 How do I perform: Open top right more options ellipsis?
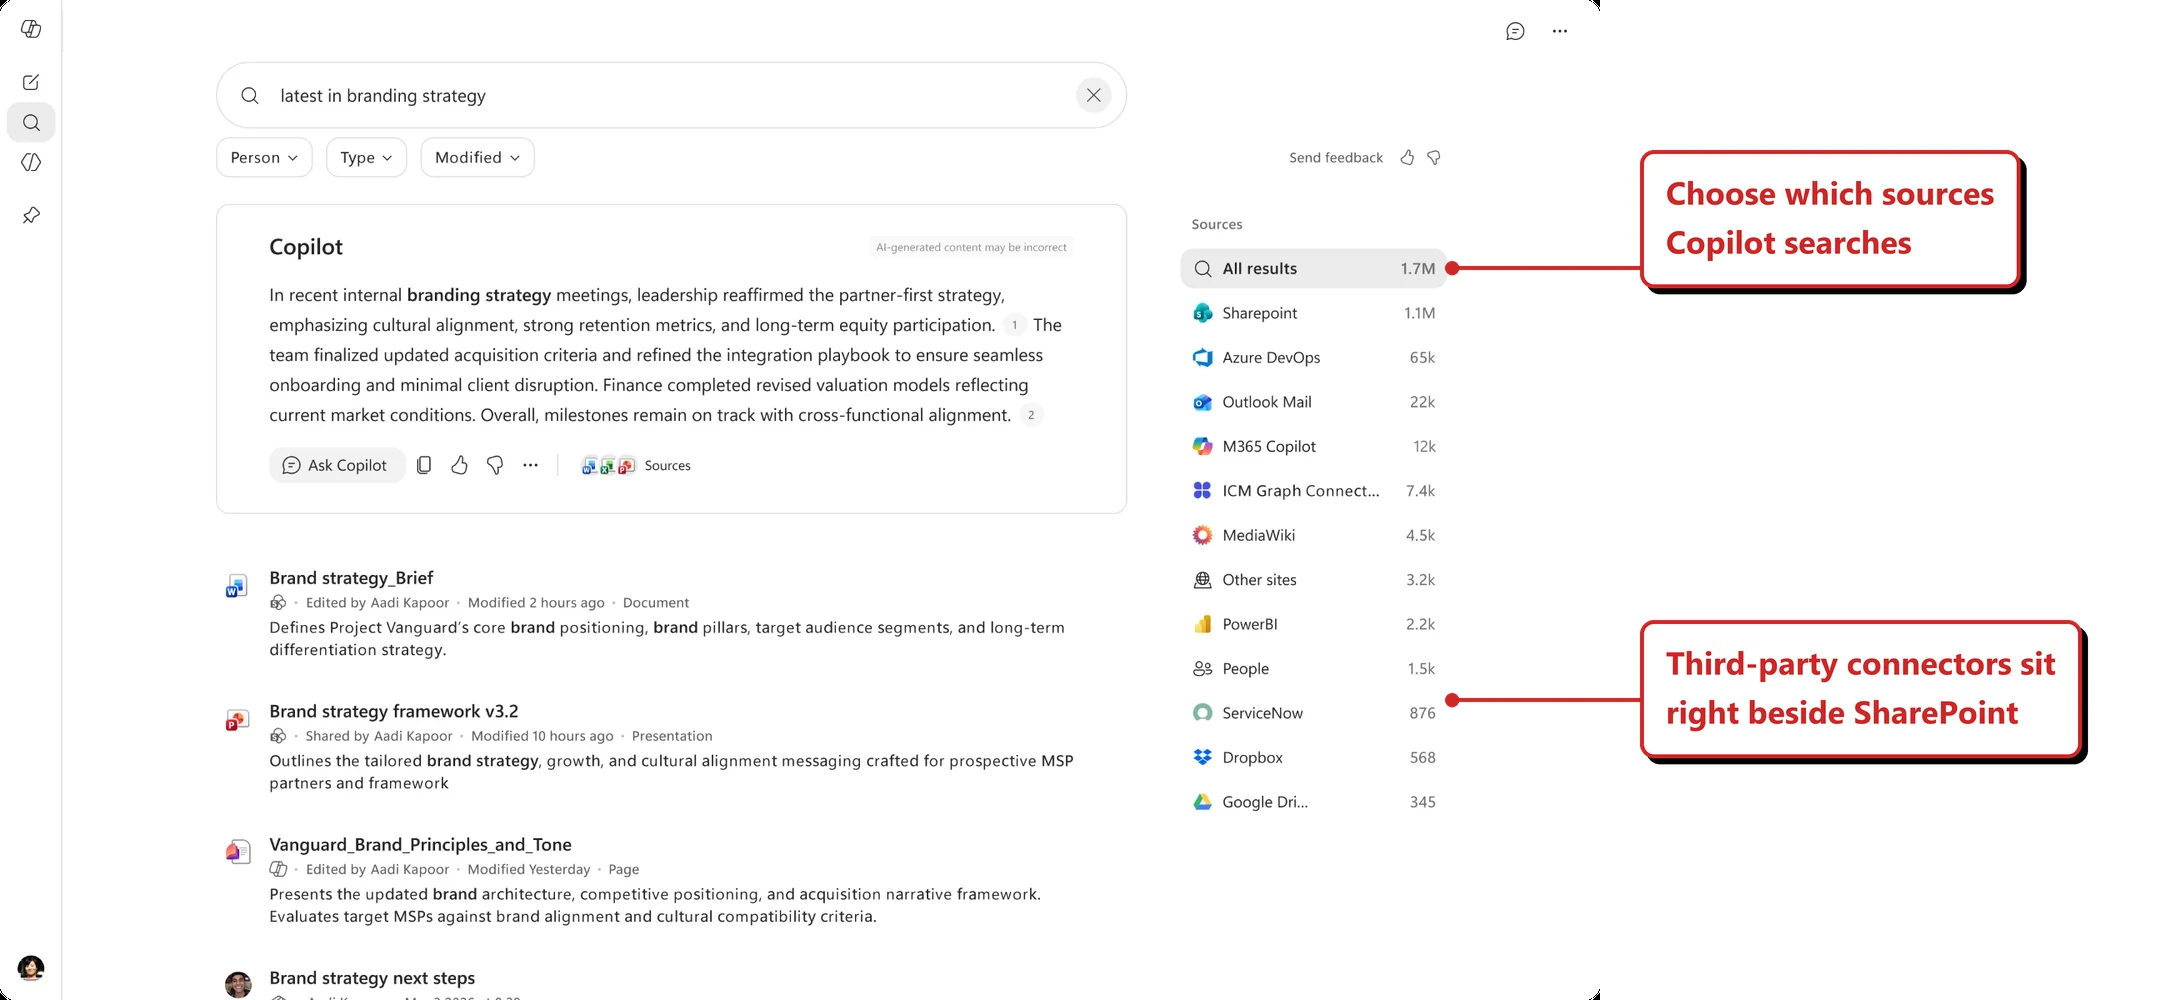point(1559,31)
